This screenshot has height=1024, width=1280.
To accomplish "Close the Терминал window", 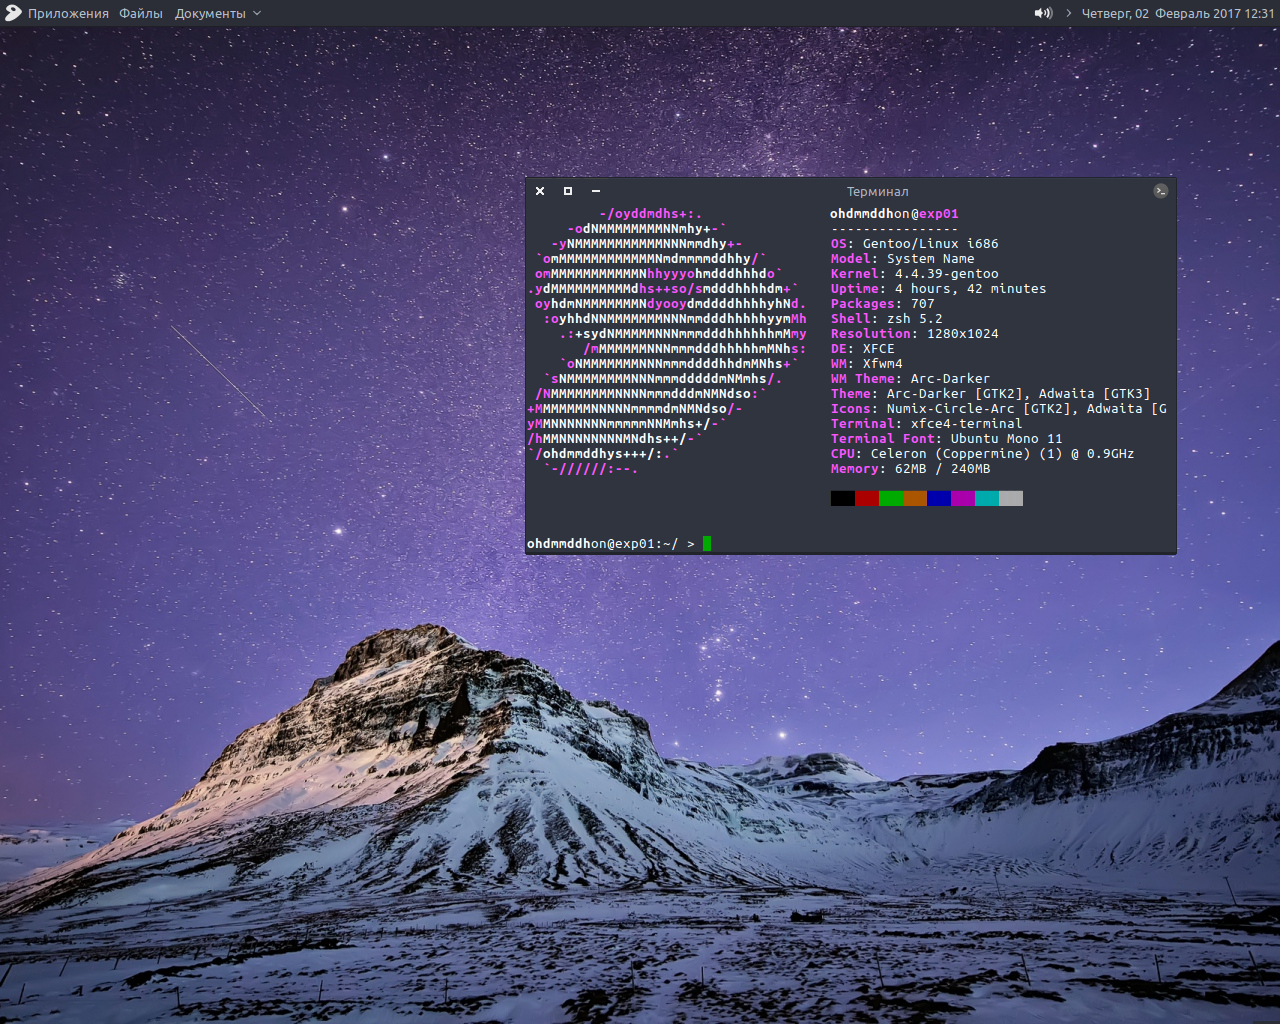I will pos(540,191).
